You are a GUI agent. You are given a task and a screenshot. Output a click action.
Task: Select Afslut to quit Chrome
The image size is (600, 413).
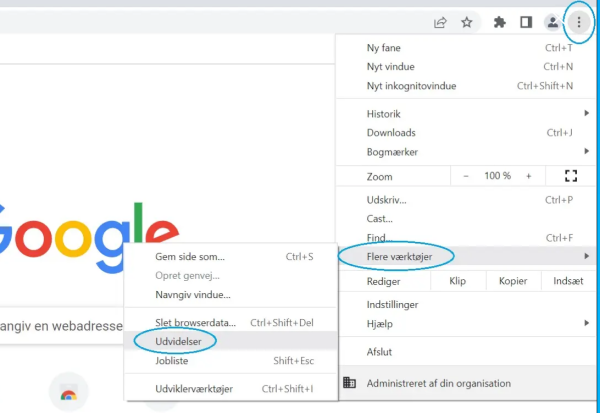(x=466, y=352)
